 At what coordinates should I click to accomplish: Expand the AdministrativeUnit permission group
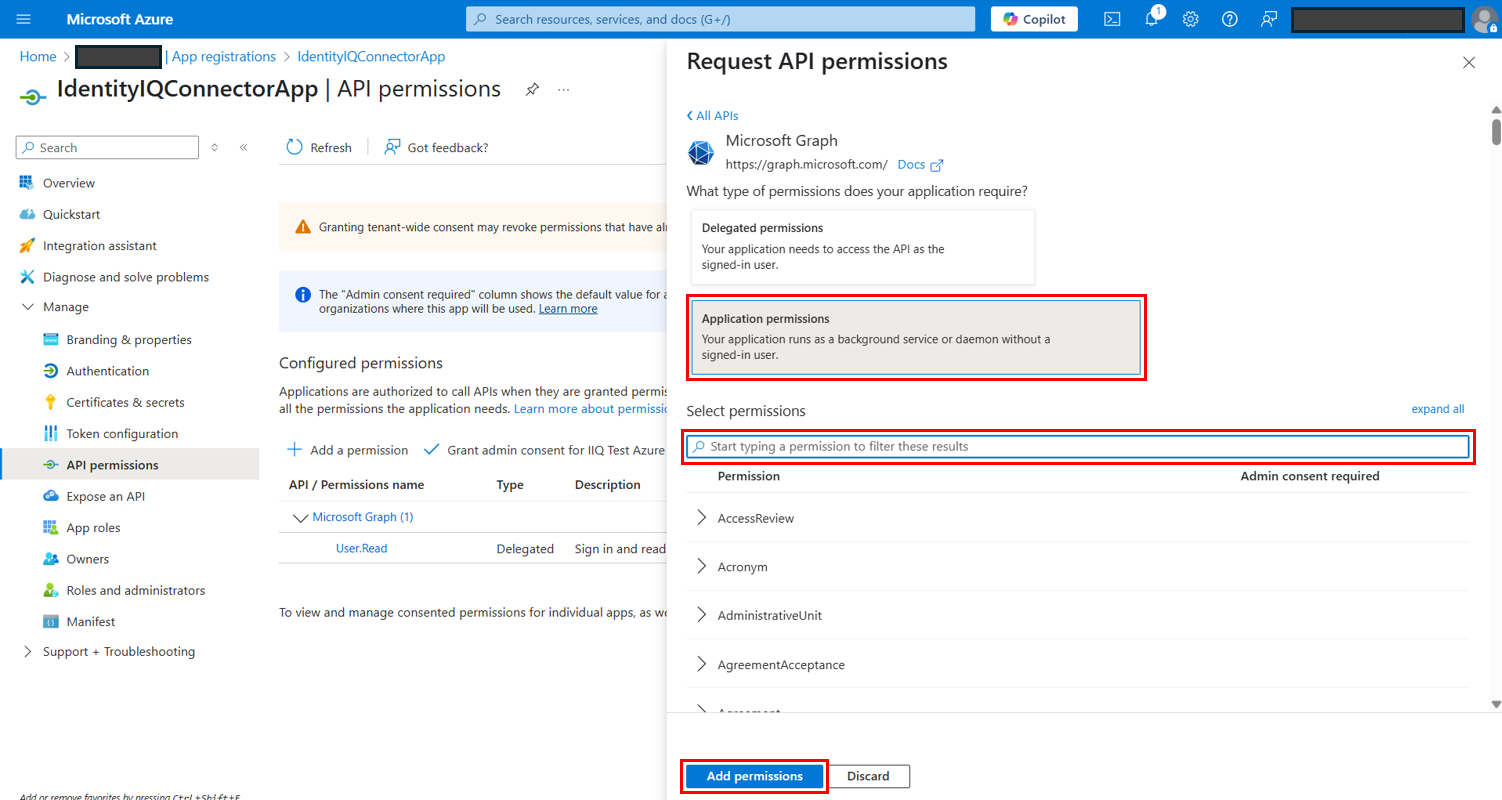pos(702,615)
